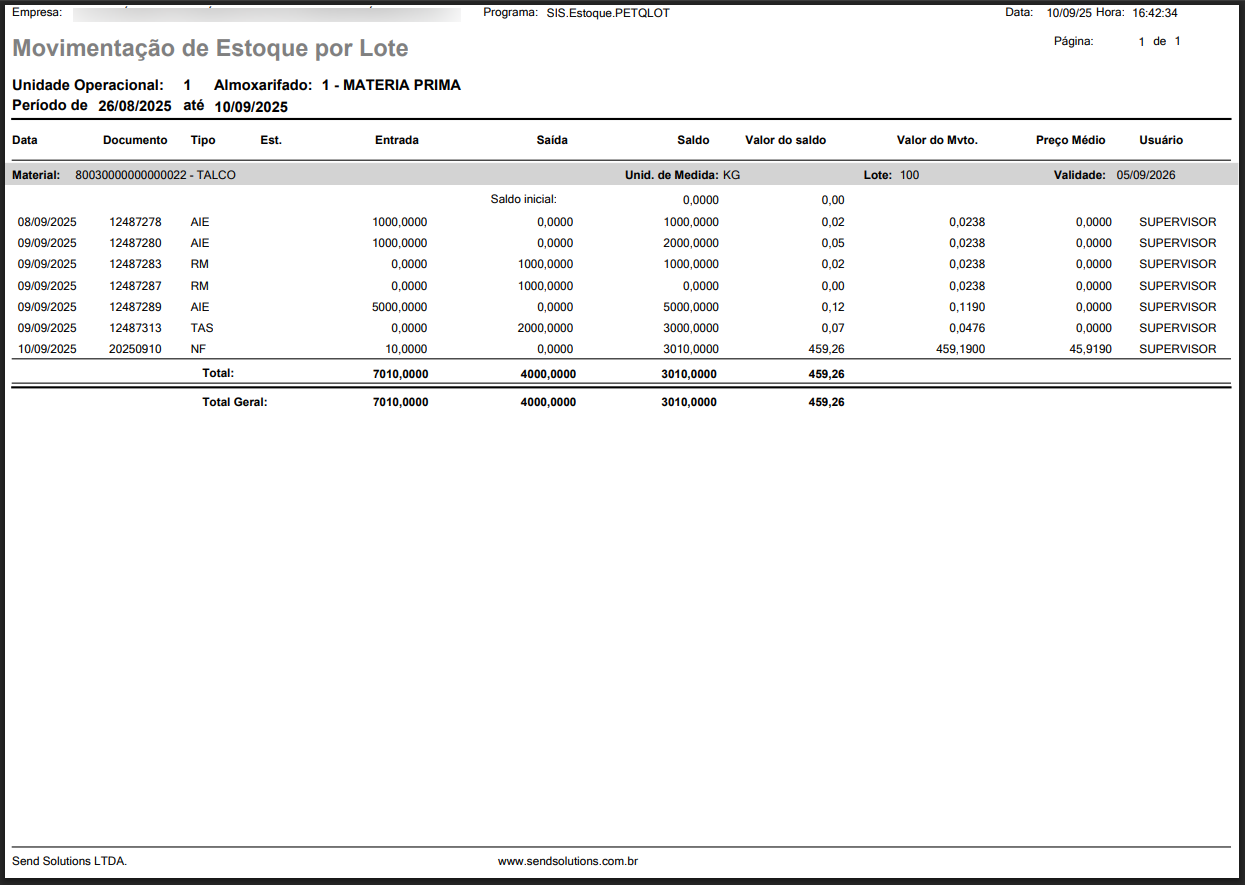Viewport: 1245px width, 885px height.
Task: Select the 'Entrada' column header
Action: point(396,140)
